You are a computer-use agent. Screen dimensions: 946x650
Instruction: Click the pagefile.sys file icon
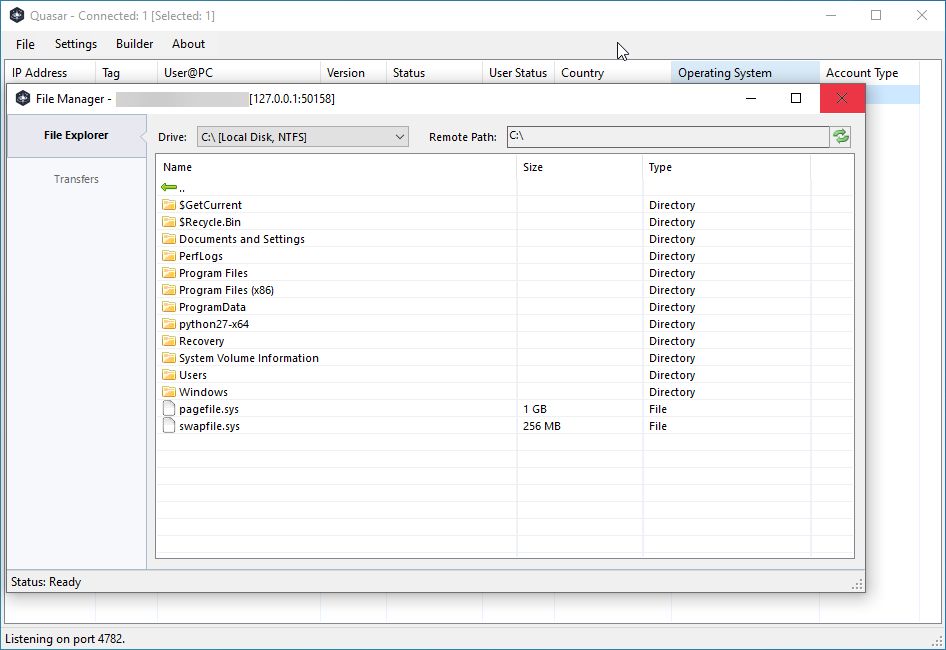click(169, 408)
